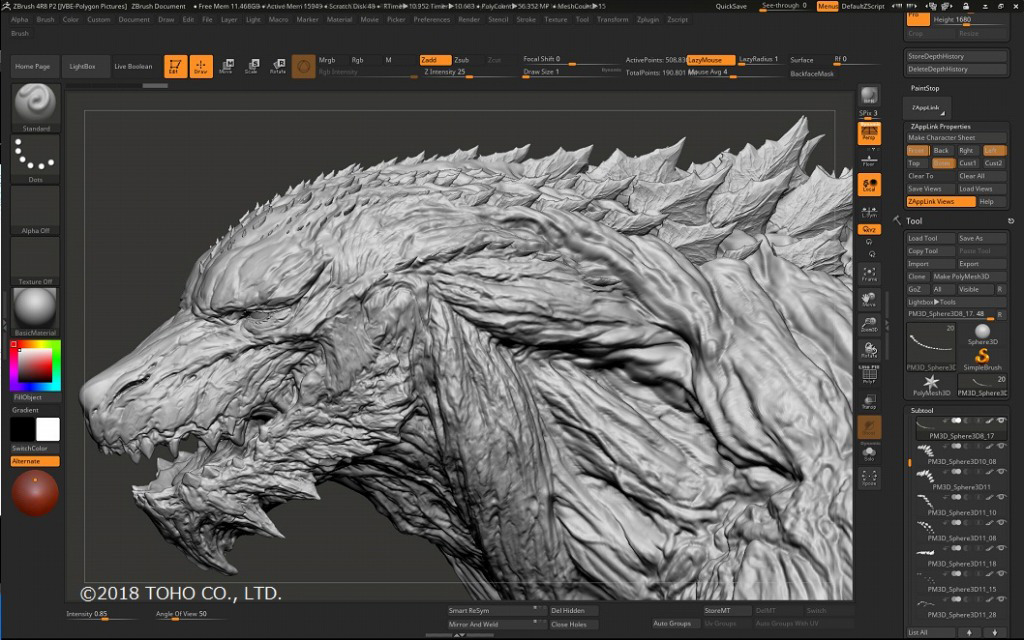This screenshot has height=640, width=1024.
Task: Open the current tool PM3D_Sphere3D thumbnail picker
Action: 931,347
